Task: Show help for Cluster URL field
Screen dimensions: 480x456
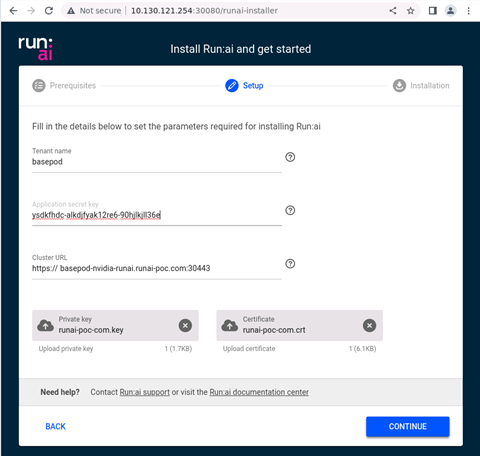Action: [290, 264]
